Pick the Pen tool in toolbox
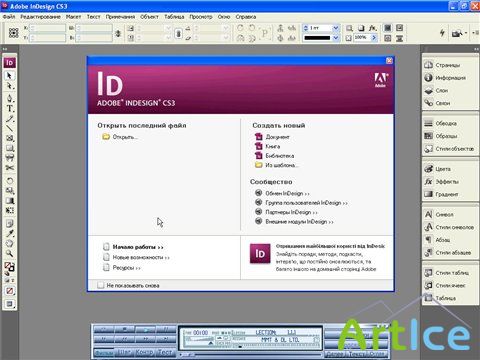 9,98
